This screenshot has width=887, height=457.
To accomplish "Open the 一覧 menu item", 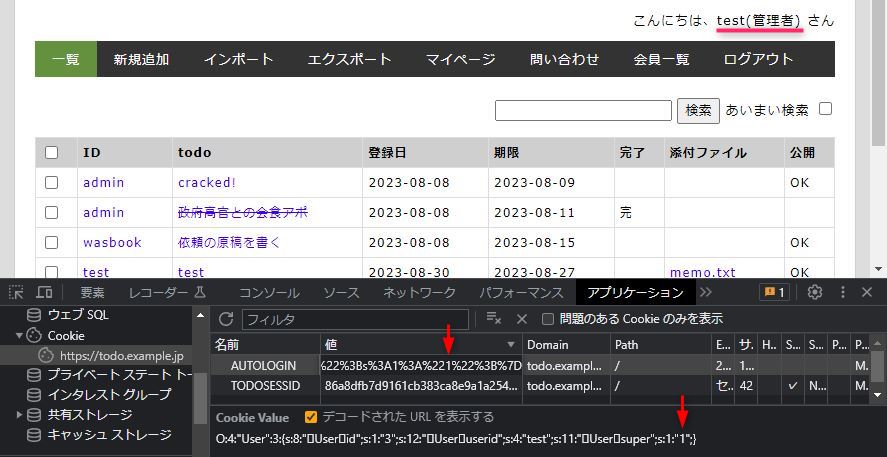I will 66,59.
